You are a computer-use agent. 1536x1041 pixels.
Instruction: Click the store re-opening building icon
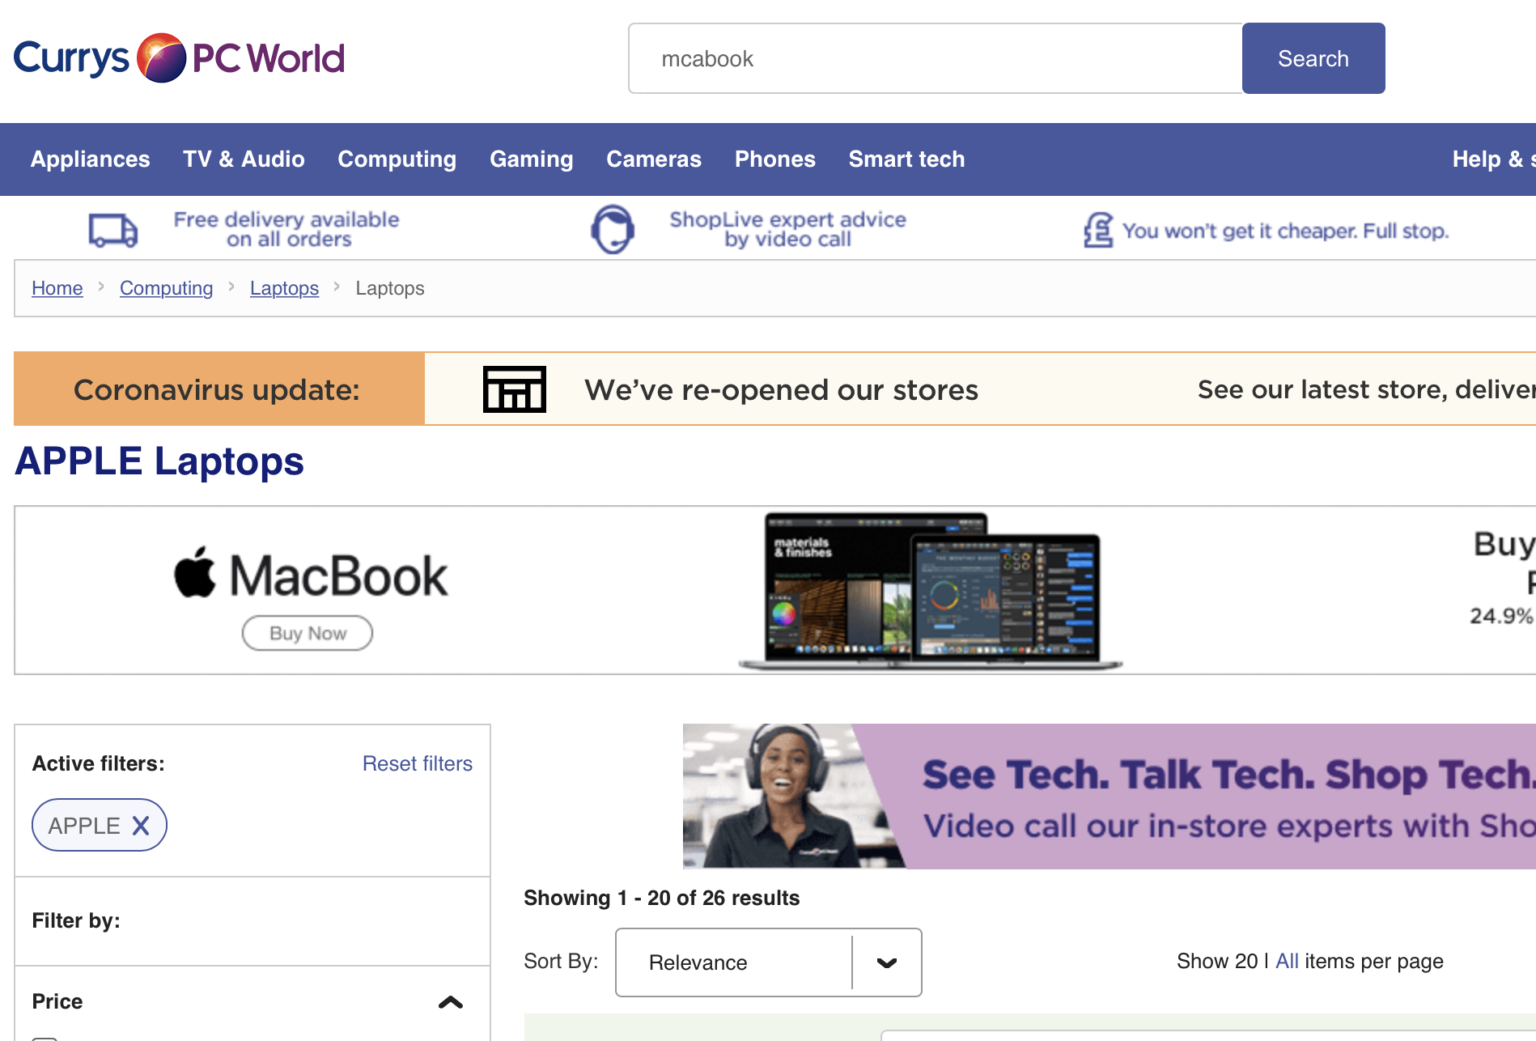514,389
